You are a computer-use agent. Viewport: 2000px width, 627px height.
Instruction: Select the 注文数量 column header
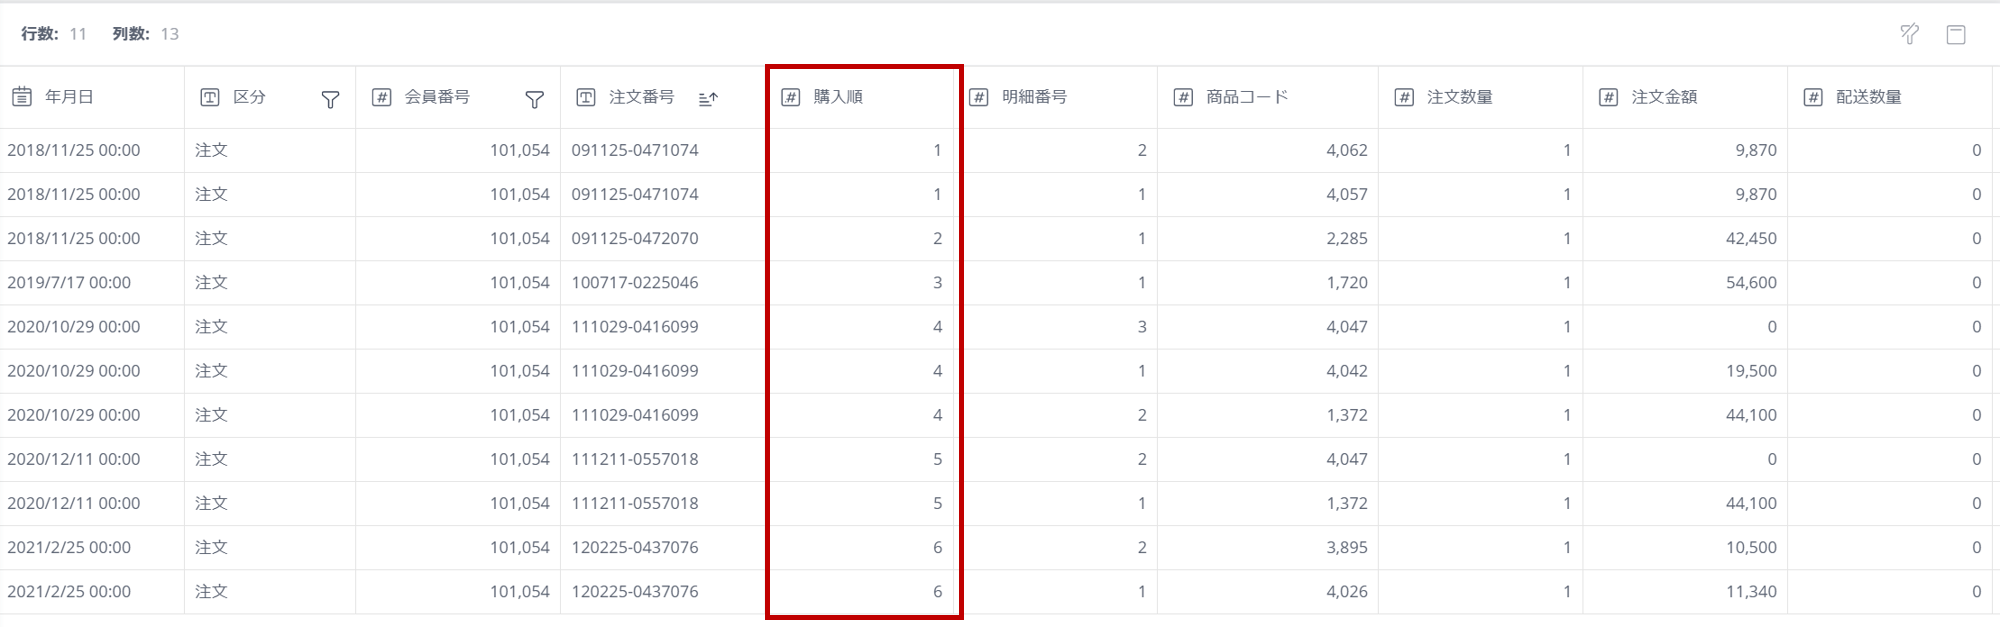1459,97
